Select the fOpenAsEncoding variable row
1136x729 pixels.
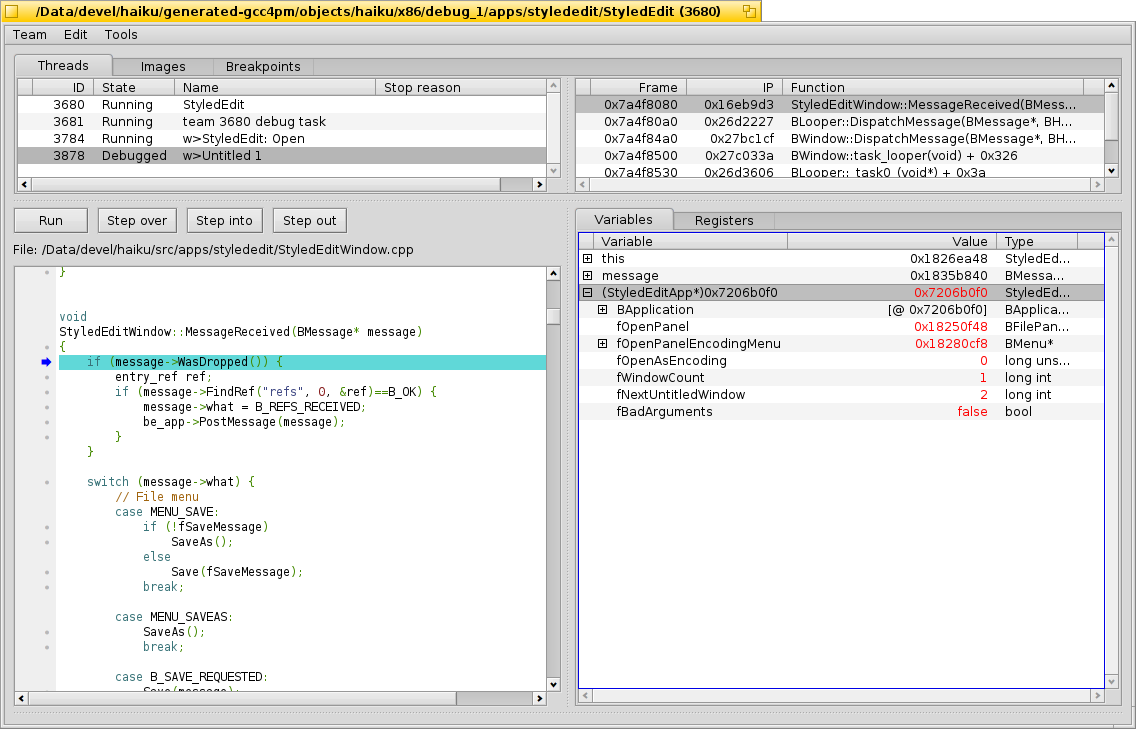point(841,361)
